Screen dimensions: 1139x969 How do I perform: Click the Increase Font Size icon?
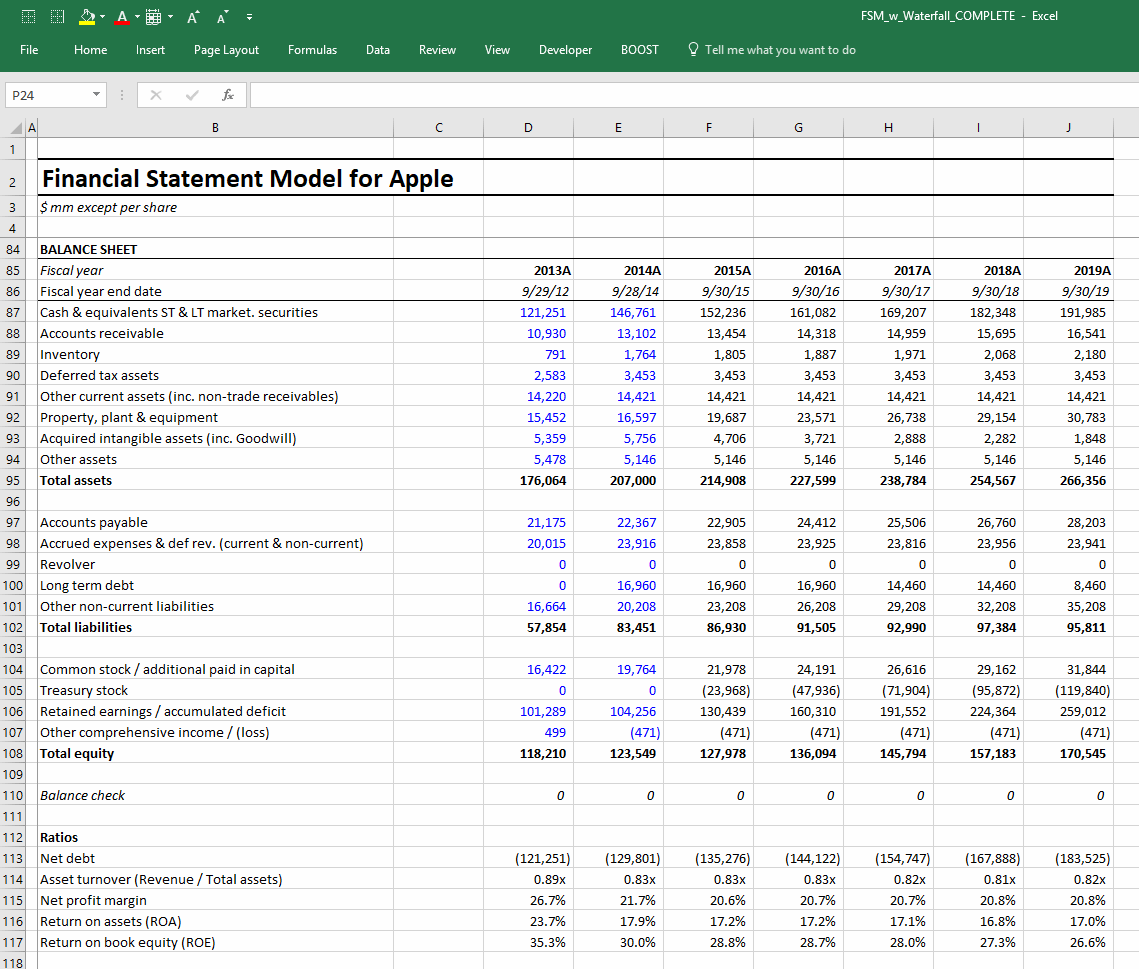pos(193,16)
